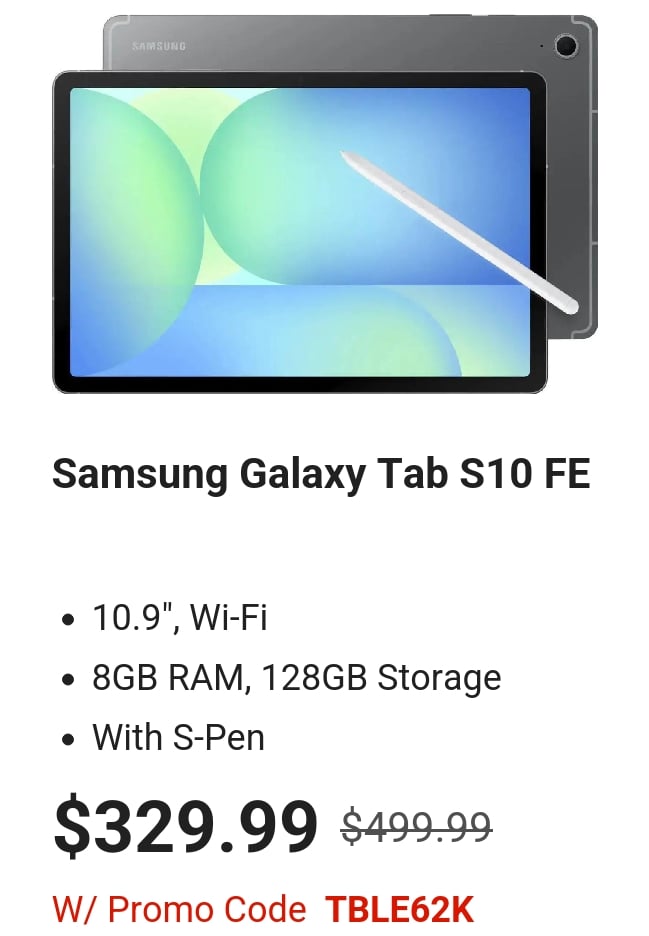The height and width of the screenshot is (936, 649).
Task: Click the tablet's bottom black bezel
Action: click(x=299, y=384)
